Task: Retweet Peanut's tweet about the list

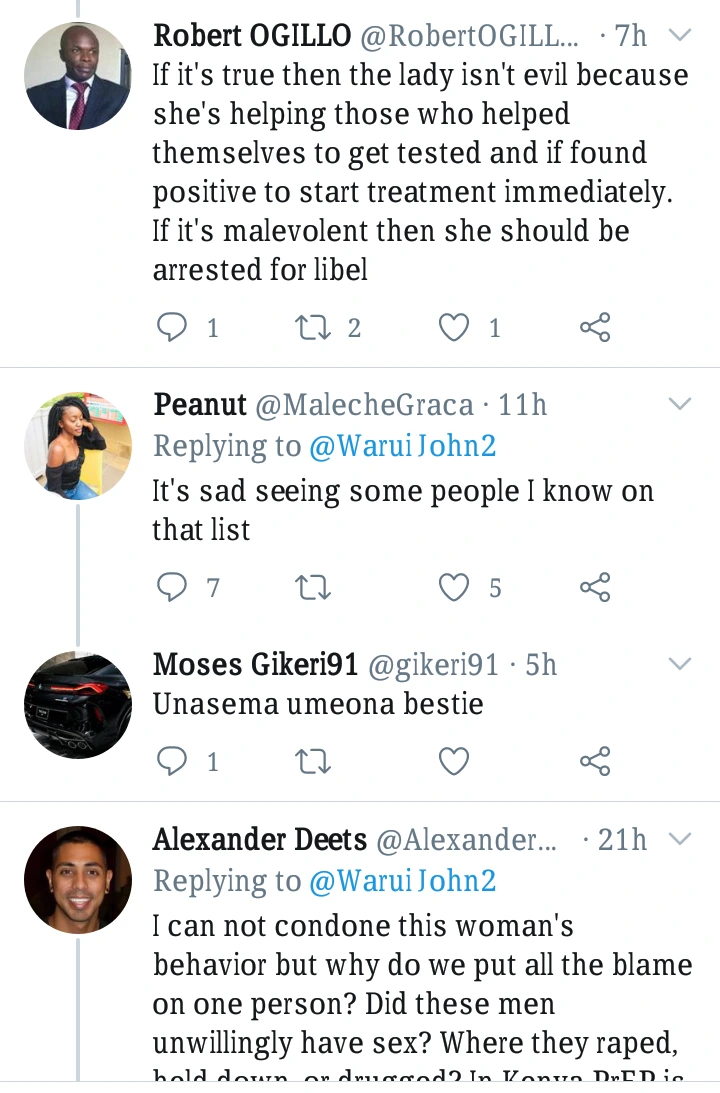Action: point(313,588)
